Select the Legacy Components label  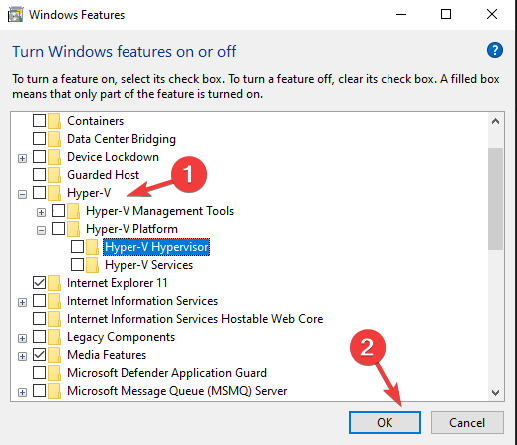[x=121, y=337]
